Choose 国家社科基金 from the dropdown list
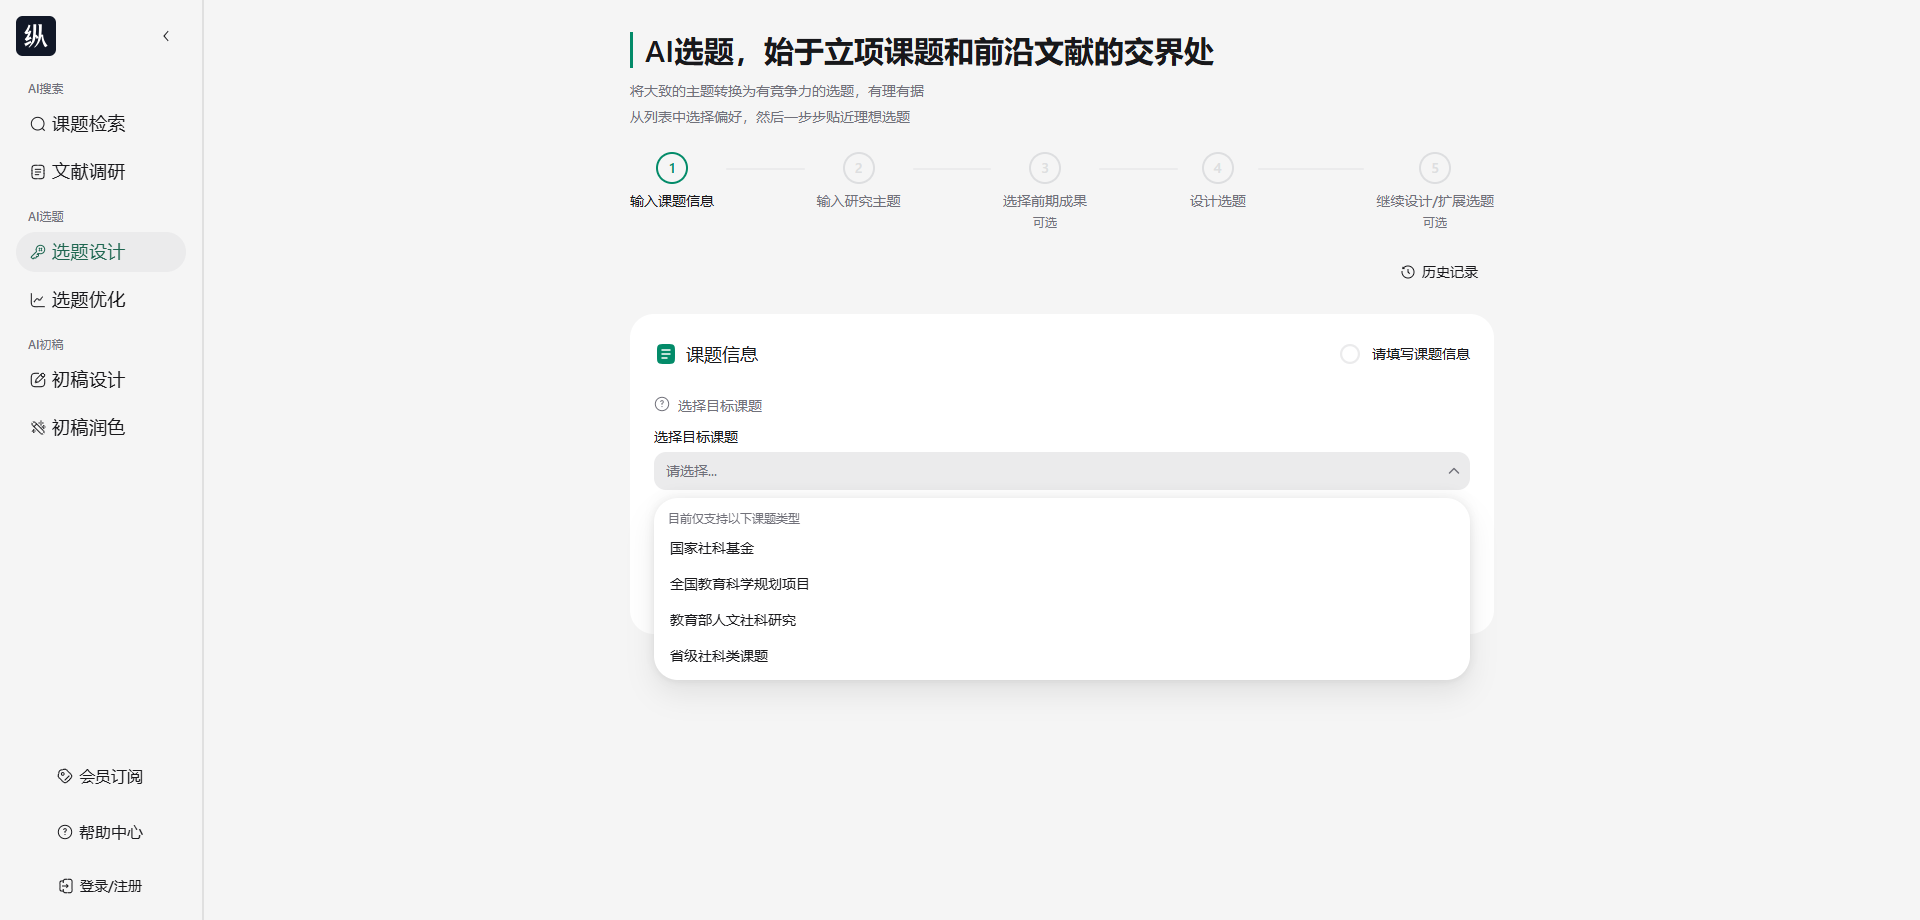The width and height of the screenshot is (1920, 920). [x=1062, y=548]
